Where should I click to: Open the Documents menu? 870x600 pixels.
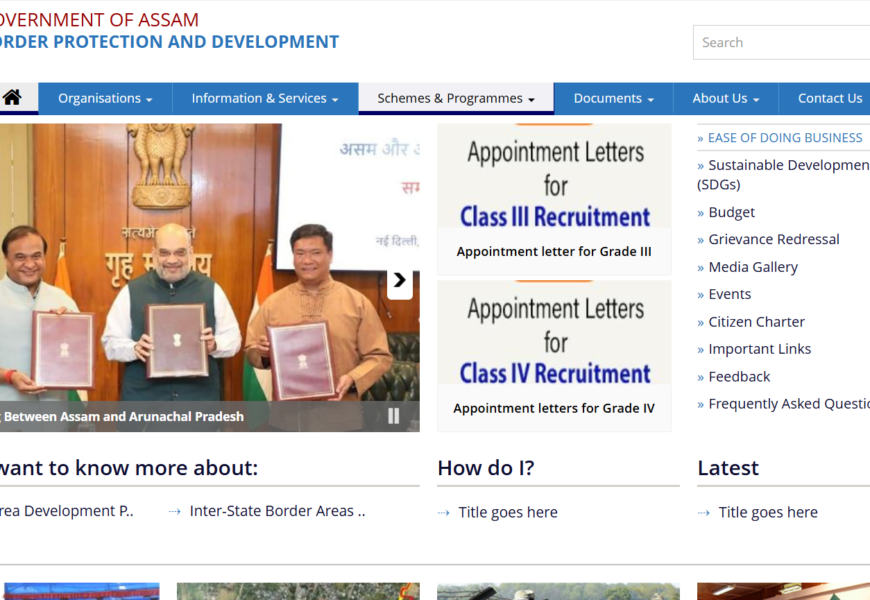point(613,98)
